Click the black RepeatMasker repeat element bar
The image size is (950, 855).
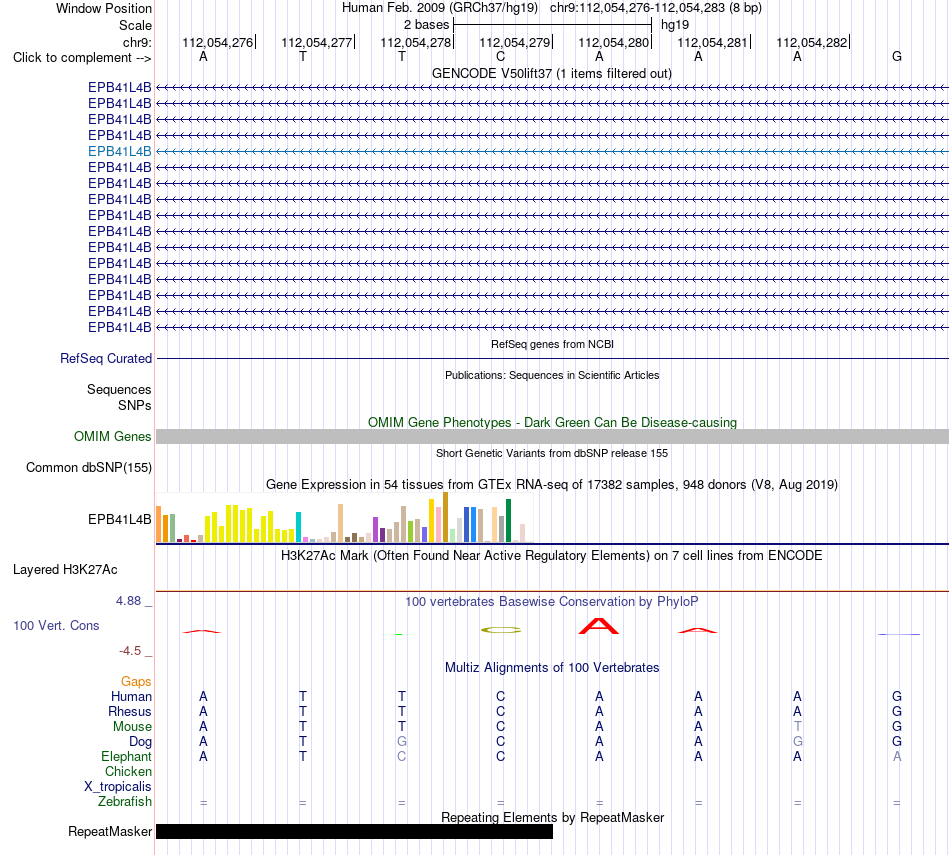click(x=354, y=831)
